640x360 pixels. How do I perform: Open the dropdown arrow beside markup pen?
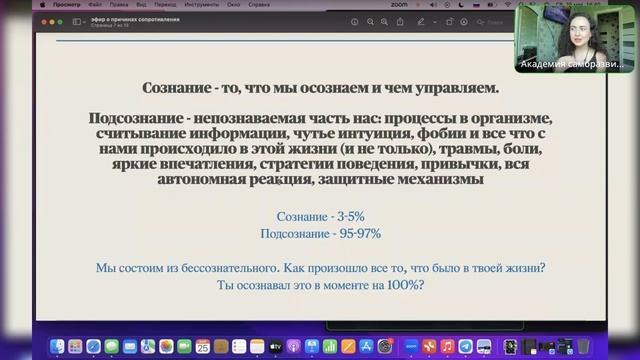[x=435, y=22]
